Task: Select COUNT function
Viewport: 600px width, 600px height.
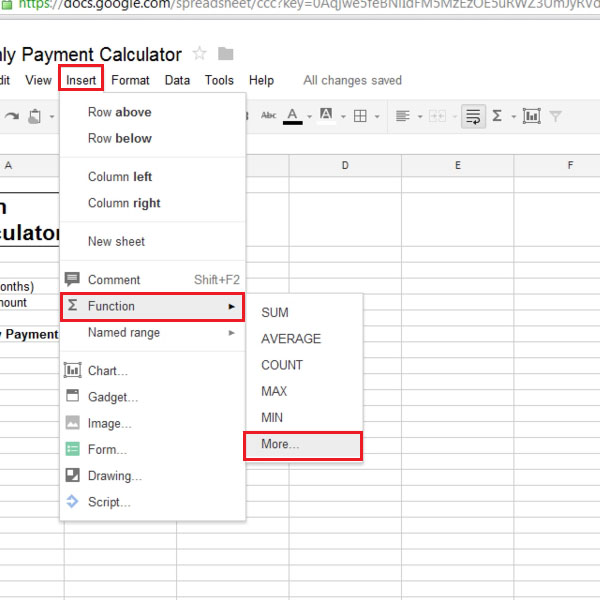Action: (304, 365)
